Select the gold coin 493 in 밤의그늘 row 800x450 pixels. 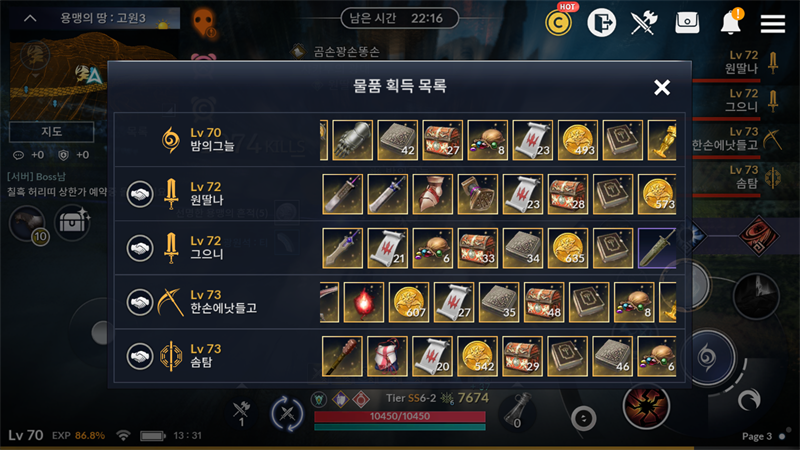[578, 140]
